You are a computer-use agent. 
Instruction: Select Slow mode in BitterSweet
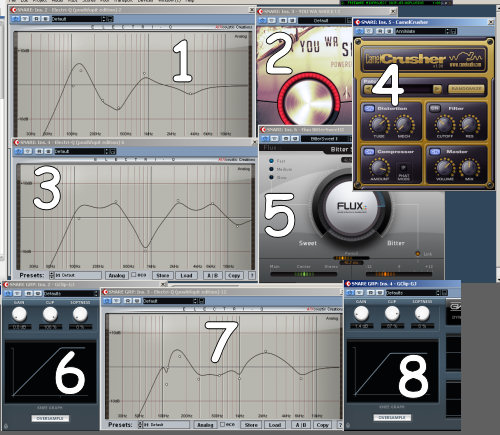click(271, 177)
